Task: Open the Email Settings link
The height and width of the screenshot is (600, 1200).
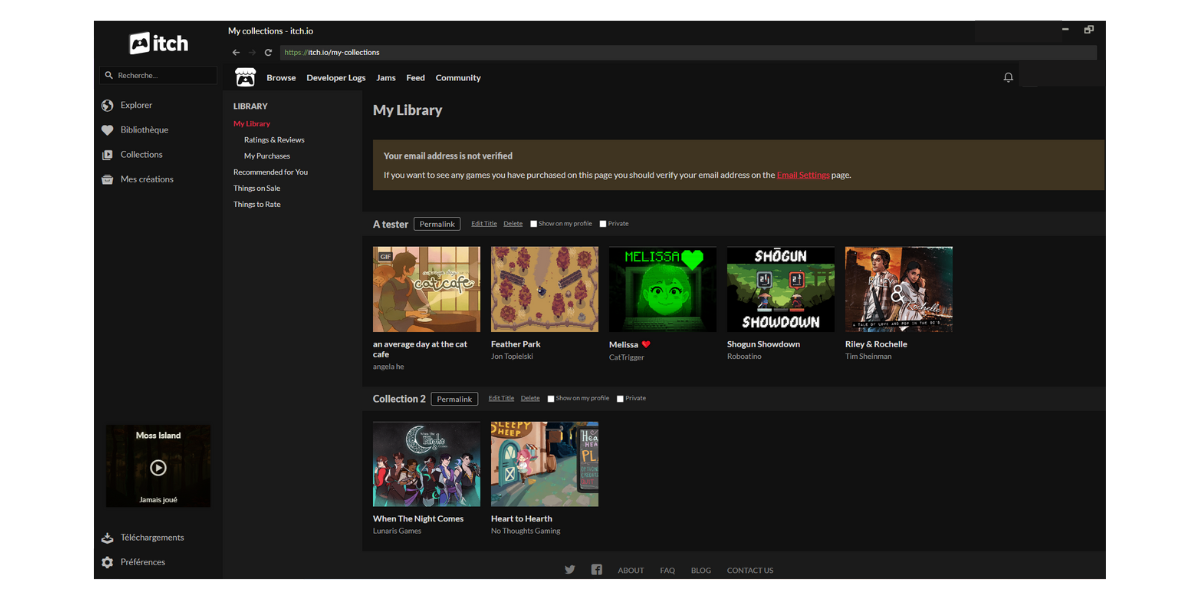Action: (803, 175)
